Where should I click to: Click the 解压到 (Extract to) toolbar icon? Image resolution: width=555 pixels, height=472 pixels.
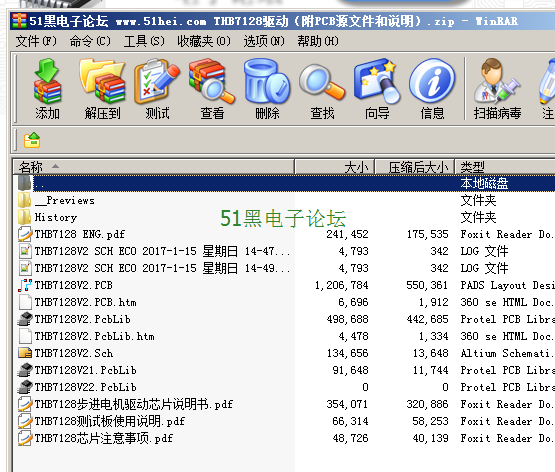coord(102,81)
